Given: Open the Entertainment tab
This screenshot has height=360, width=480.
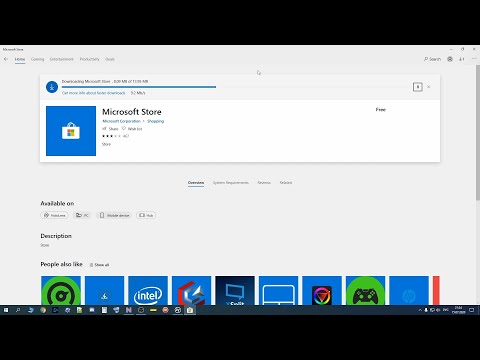Looking at the screenshot, I should (62, 59).
